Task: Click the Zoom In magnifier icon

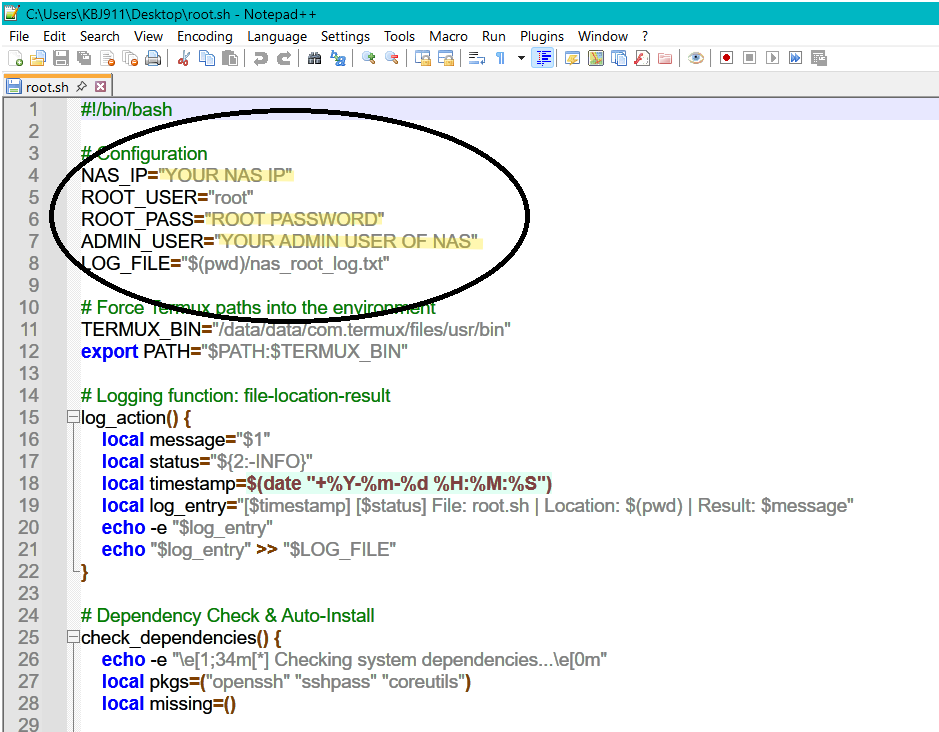Action: (369, 59)
